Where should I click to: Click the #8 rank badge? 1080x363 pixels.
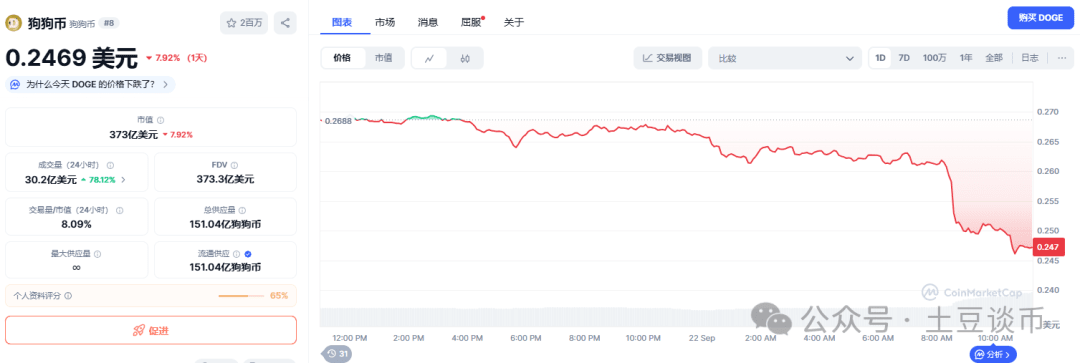click(x=108, y=23)
